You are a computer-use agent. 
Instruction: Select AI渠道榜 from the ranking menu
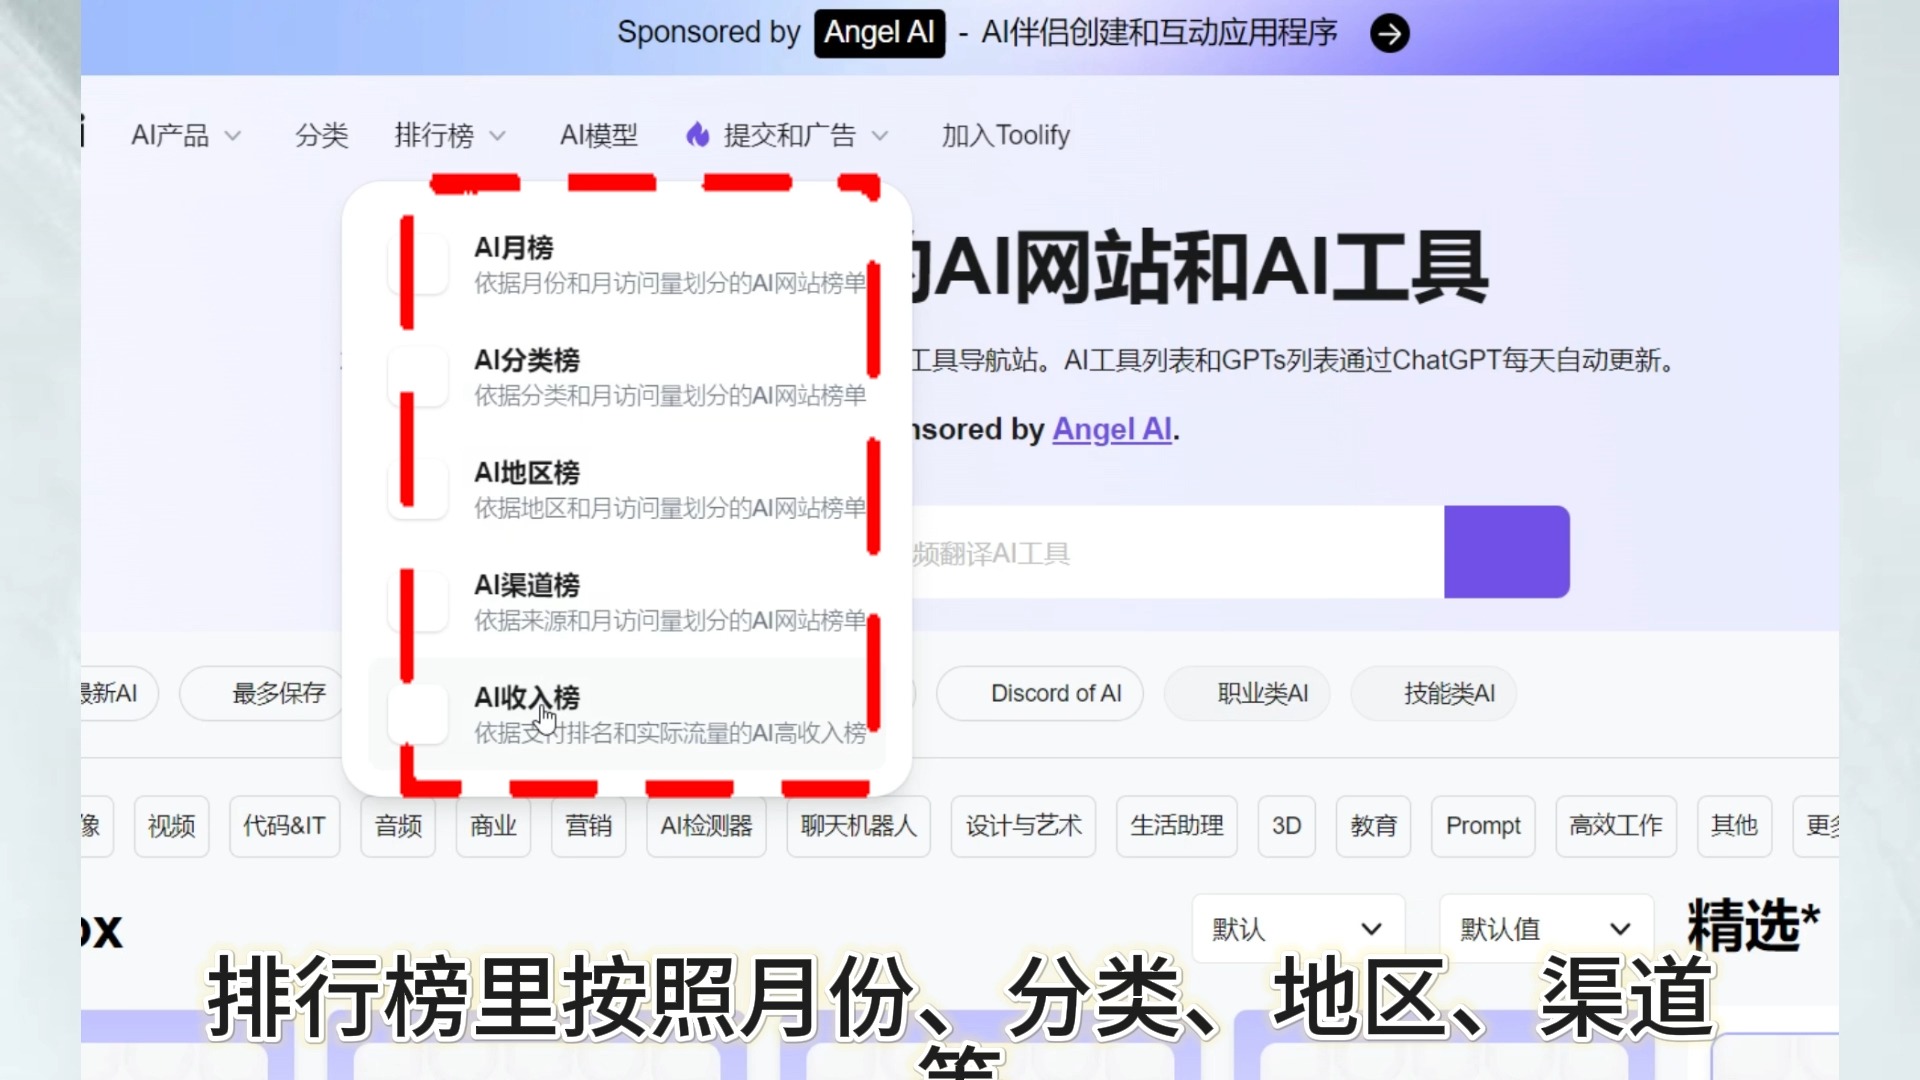coord(627,602)
